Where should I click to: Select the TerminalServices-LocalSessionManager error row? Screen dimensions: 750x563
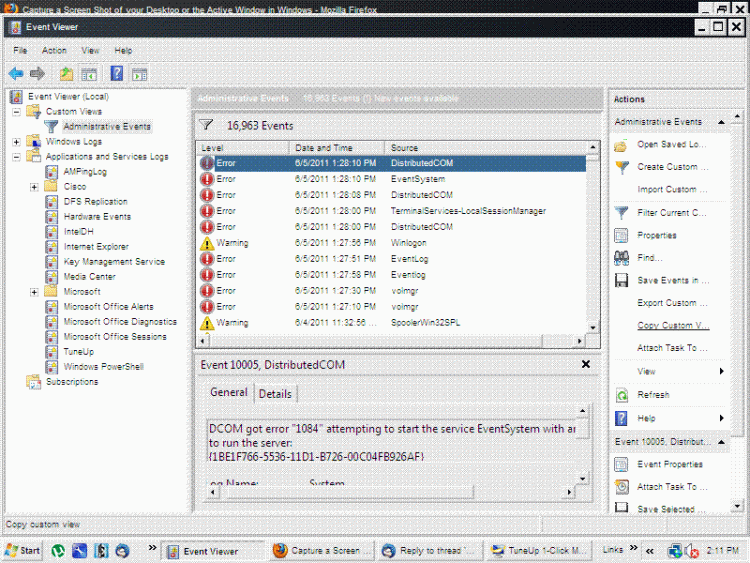click(392, 211)
